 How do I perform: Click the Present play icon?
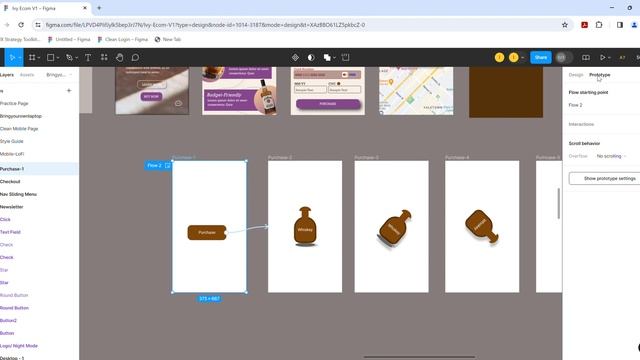coord(602,58)
